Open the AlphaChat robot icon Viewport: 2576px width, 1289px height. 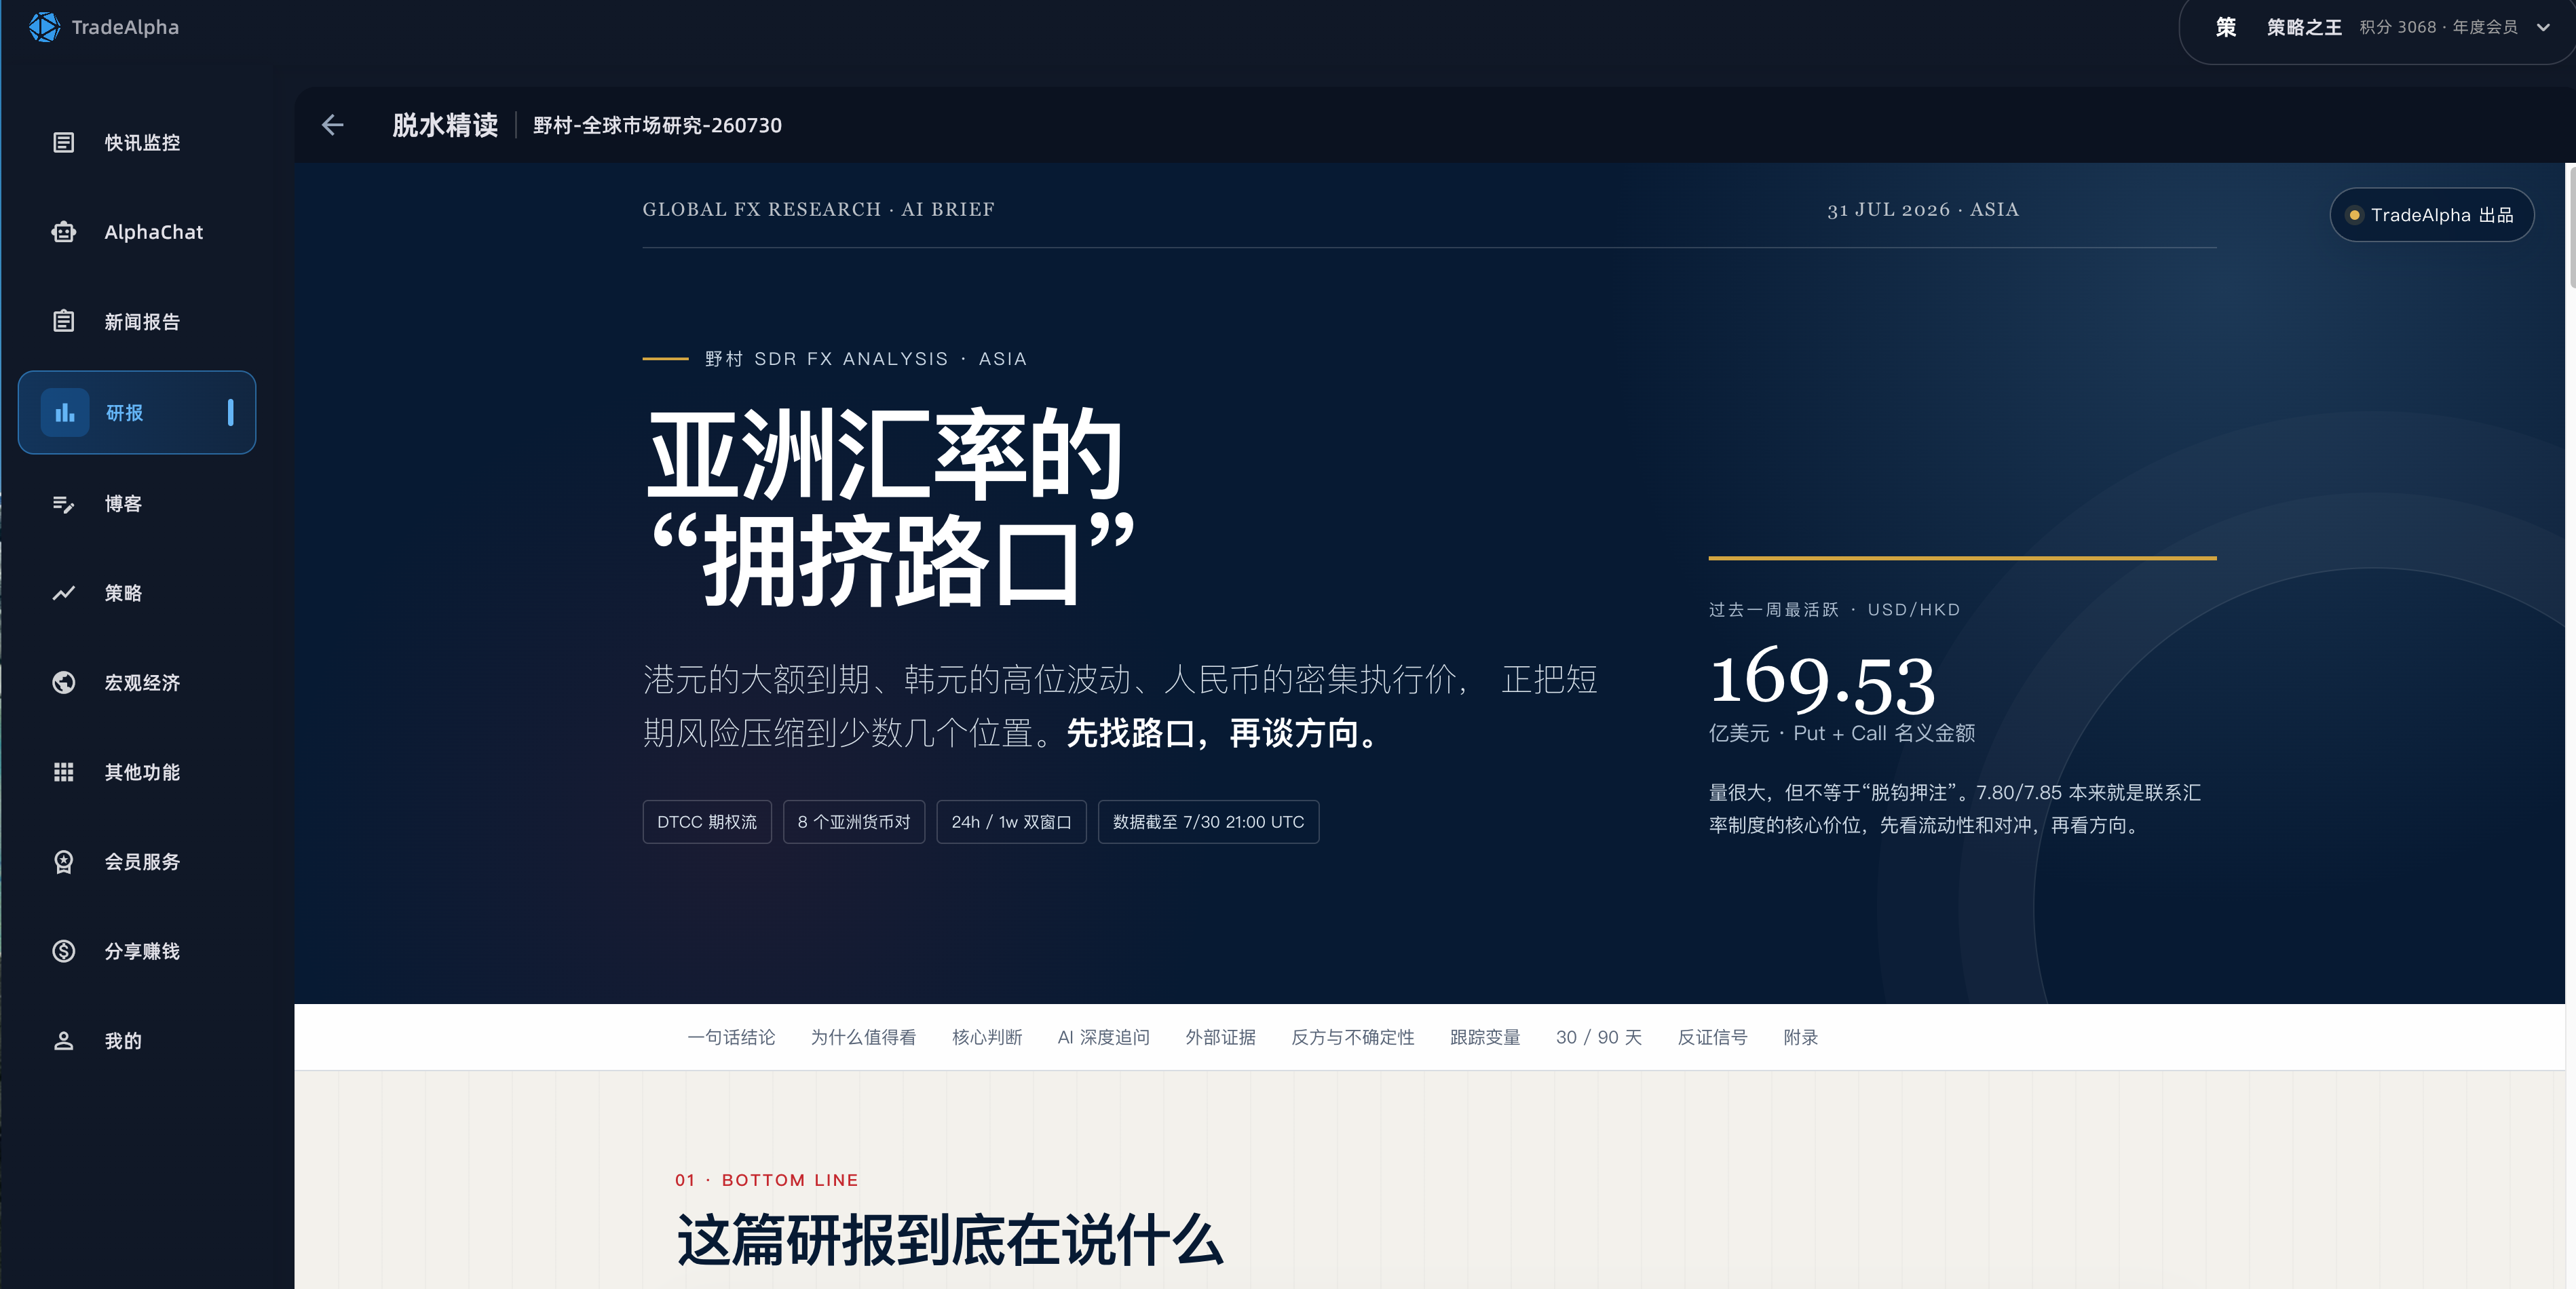63,232
